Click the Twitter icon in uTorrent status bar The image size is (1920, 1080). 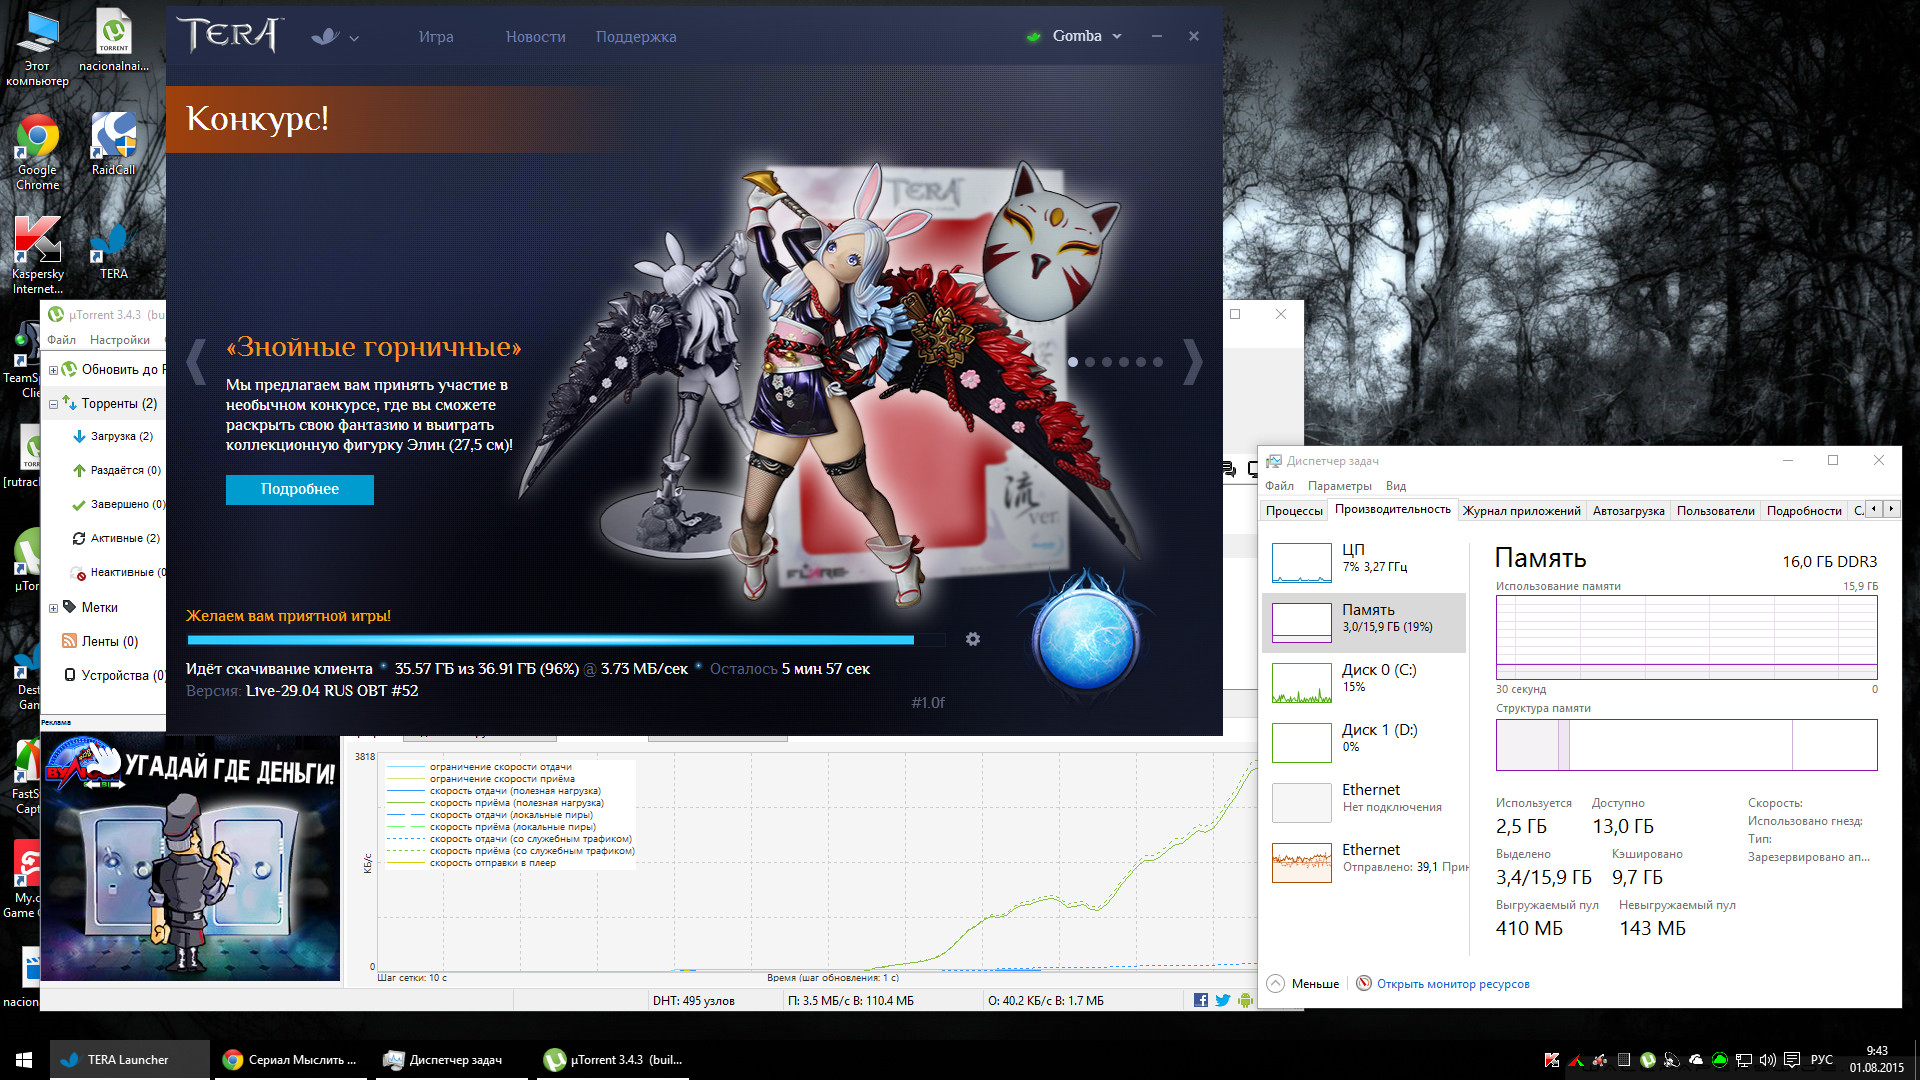[x=1222, y=1000]
